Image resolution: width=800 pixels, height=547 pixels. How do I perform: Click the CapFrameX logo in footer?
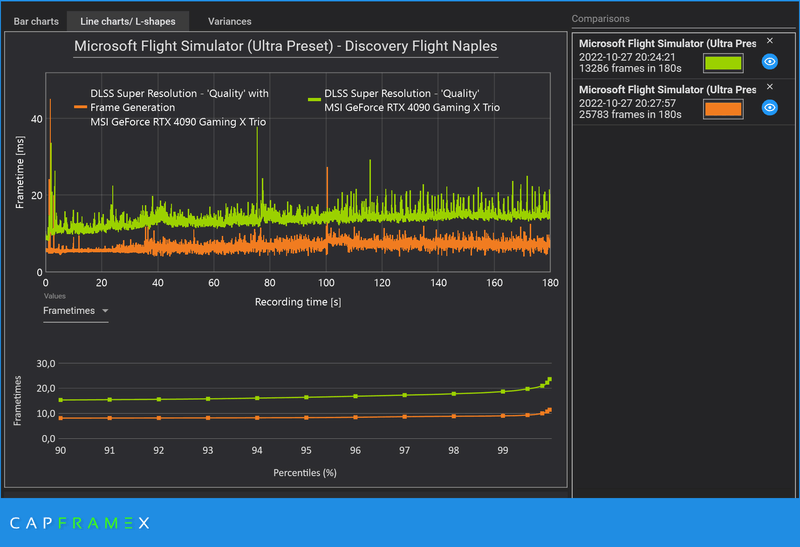[80, 523]
